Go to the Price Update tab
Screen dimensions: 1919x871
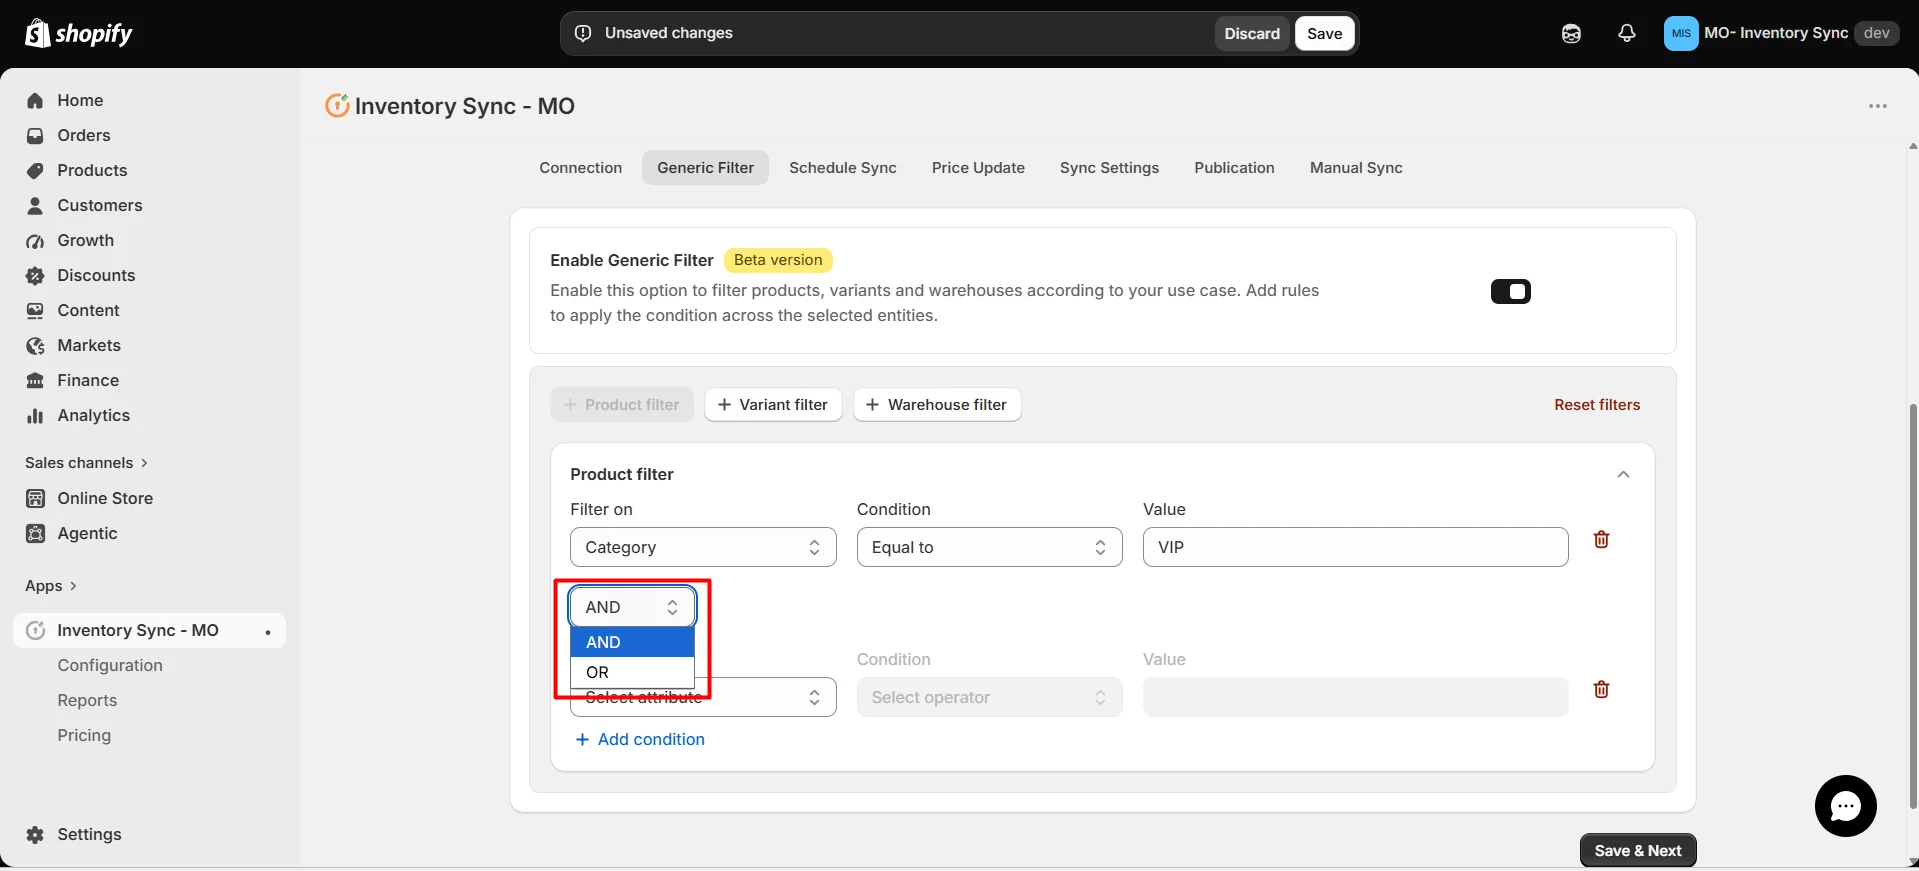[978, 168]
